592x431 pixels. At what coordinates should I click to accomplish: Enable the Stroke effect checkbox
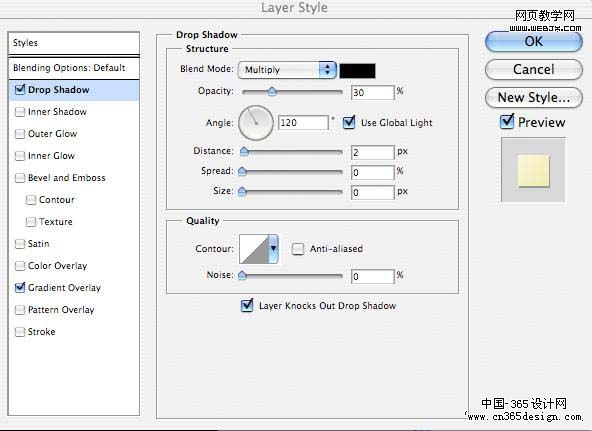20,332
